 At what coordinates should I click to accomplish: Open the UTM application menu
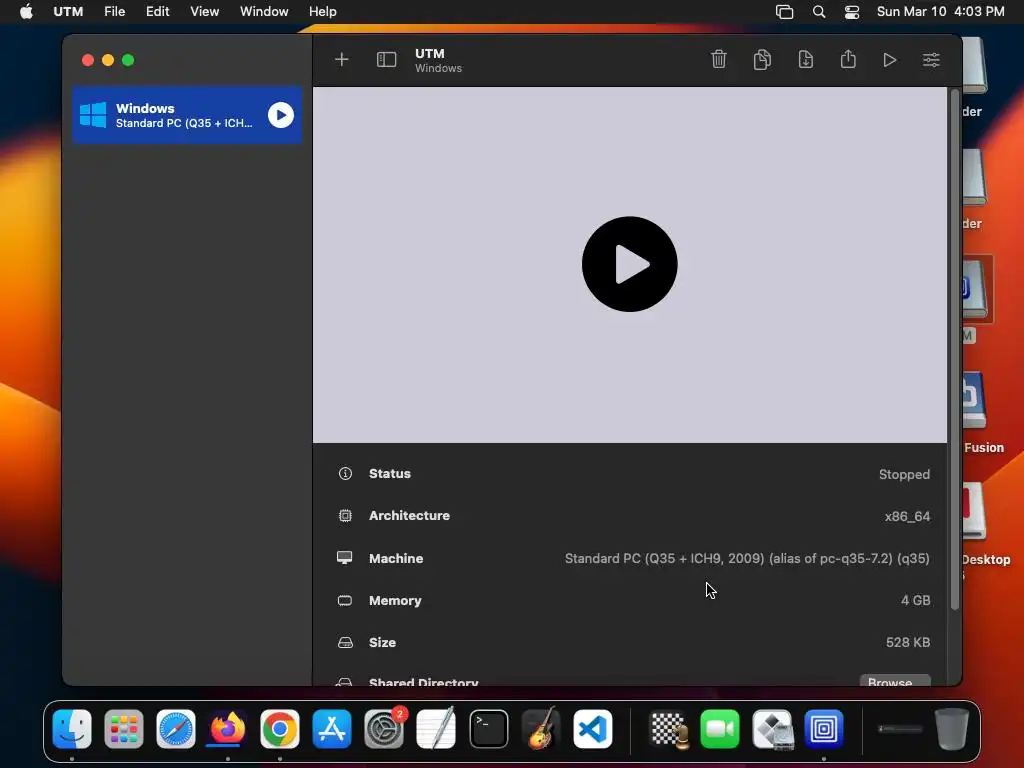click(x=68, y=12)
